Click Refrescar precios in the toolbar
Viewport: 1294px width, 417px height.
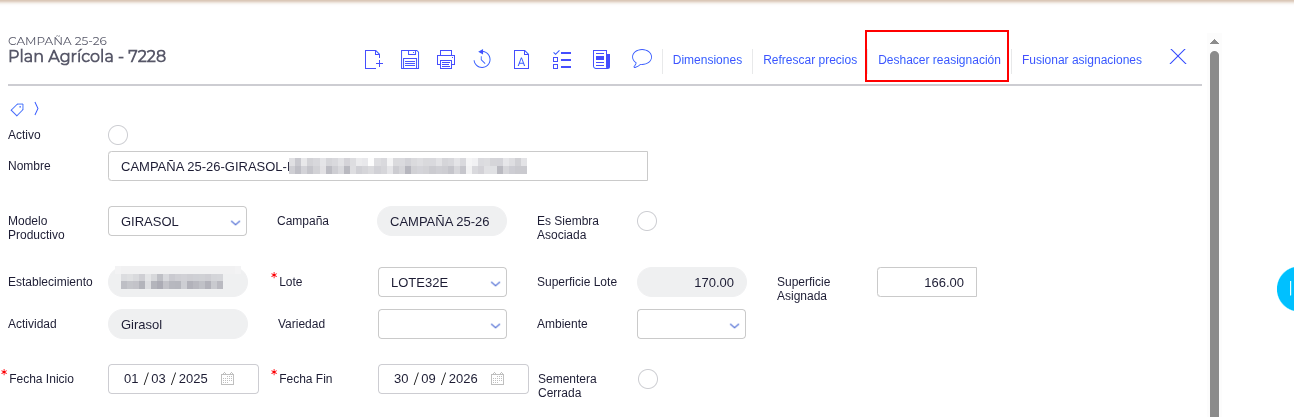click(810, 60)
